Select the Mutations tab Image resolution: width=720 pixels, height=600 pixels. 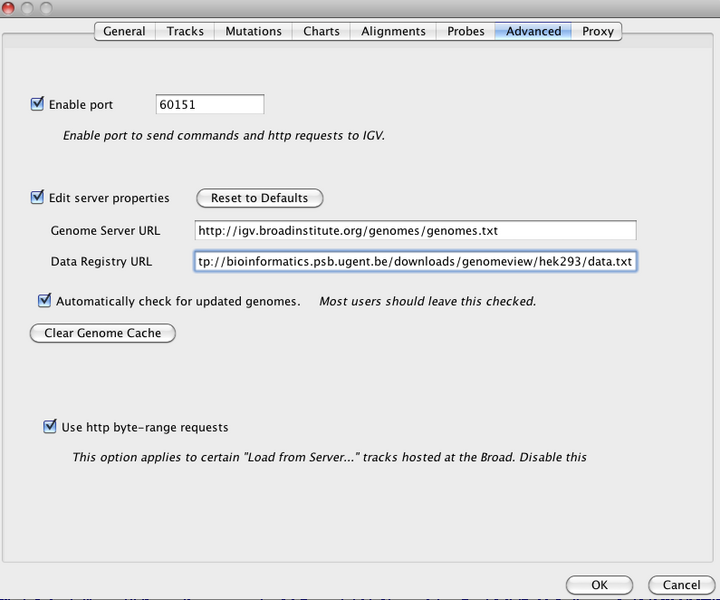[253, 31]
